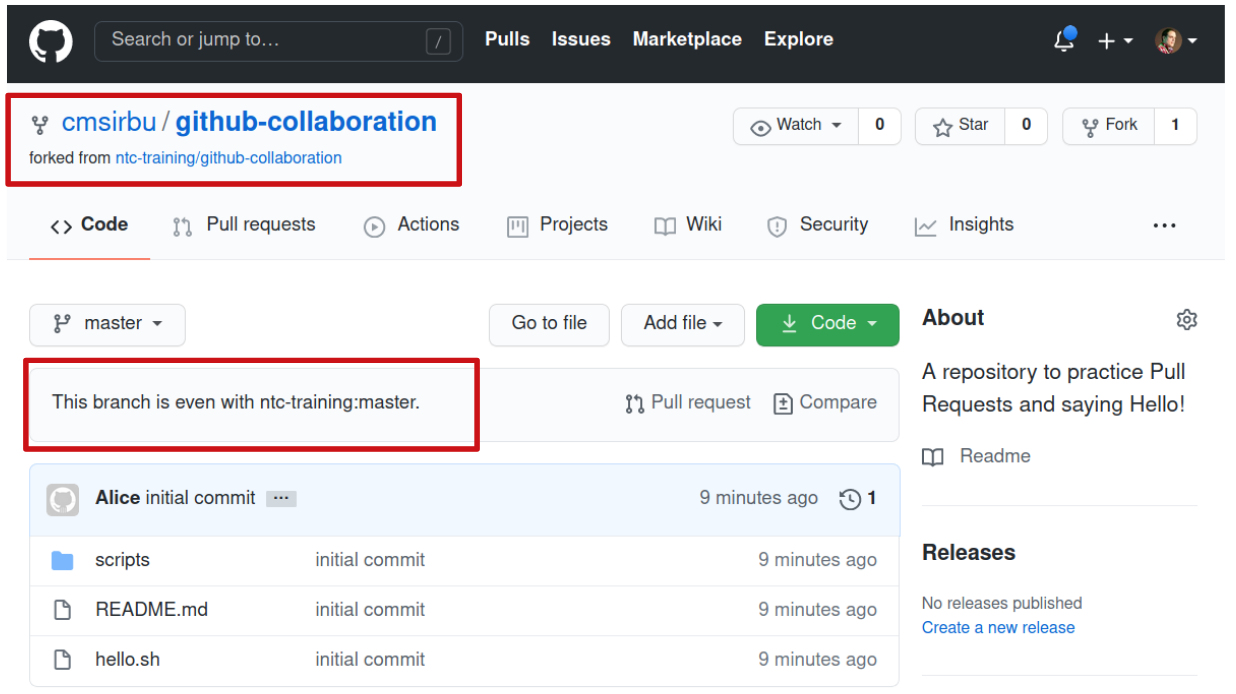Image resolution: width=1236 pixels, height=694 pixels.
Task: Open the scripts folder
Action: click(122, 560)
